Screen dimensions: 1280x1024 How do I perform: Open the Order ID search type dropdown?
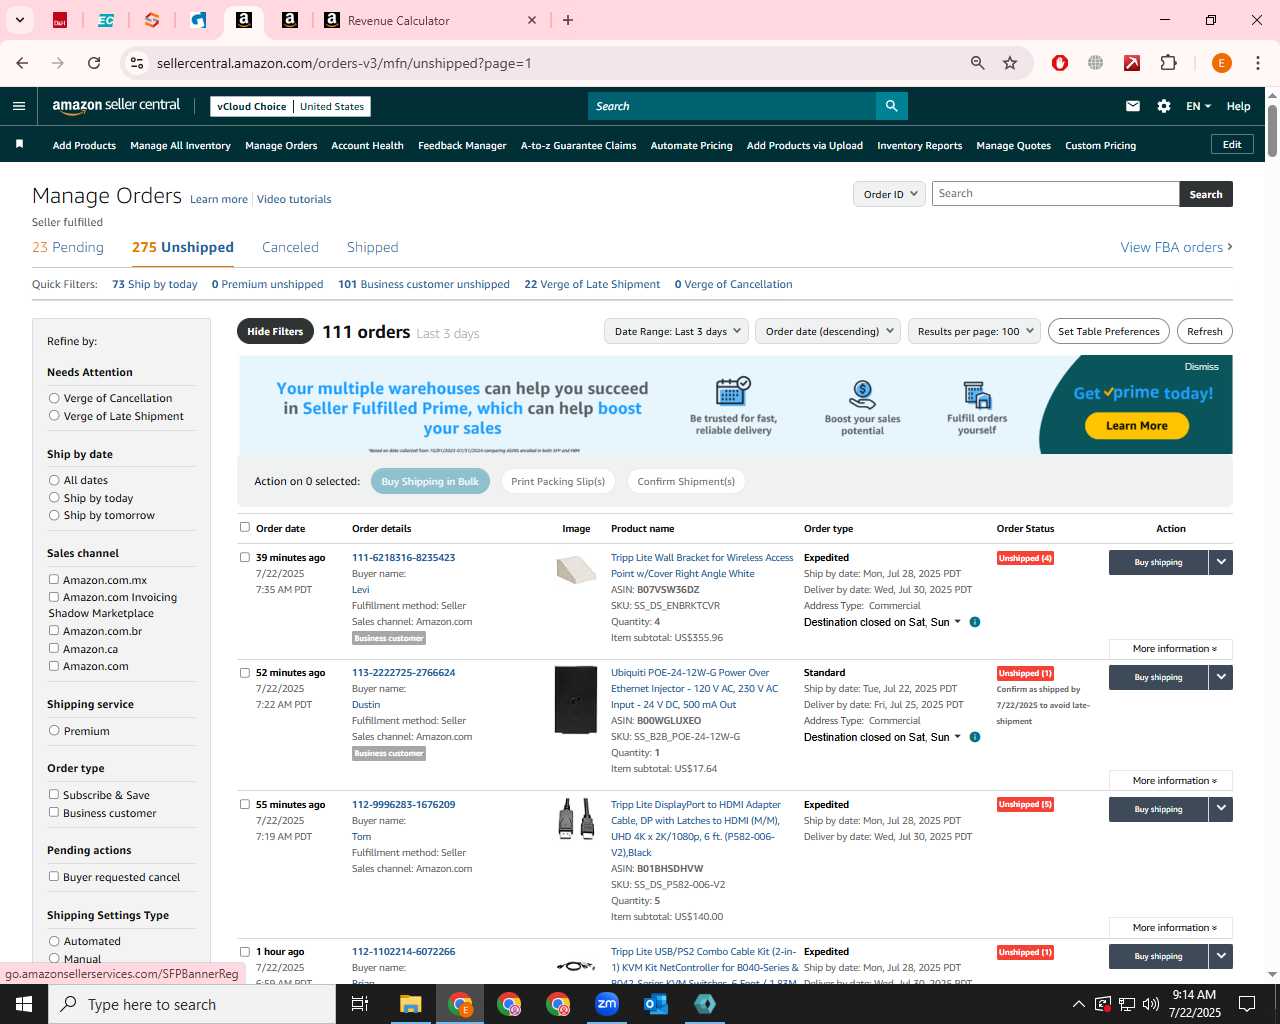(x=889, y=194)
